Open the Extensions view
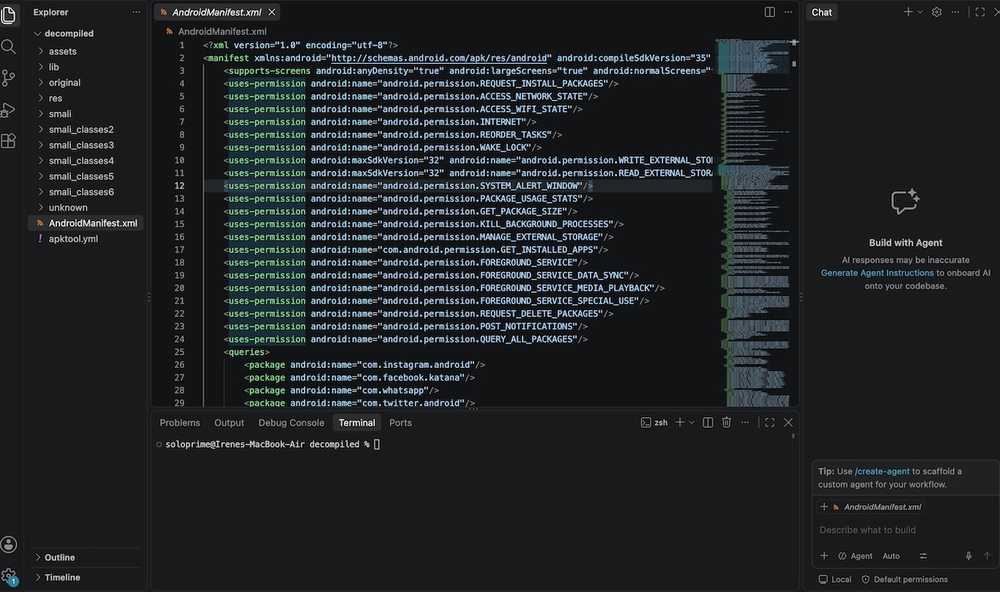Viewport: 1000px width, 592px height. 8,141
